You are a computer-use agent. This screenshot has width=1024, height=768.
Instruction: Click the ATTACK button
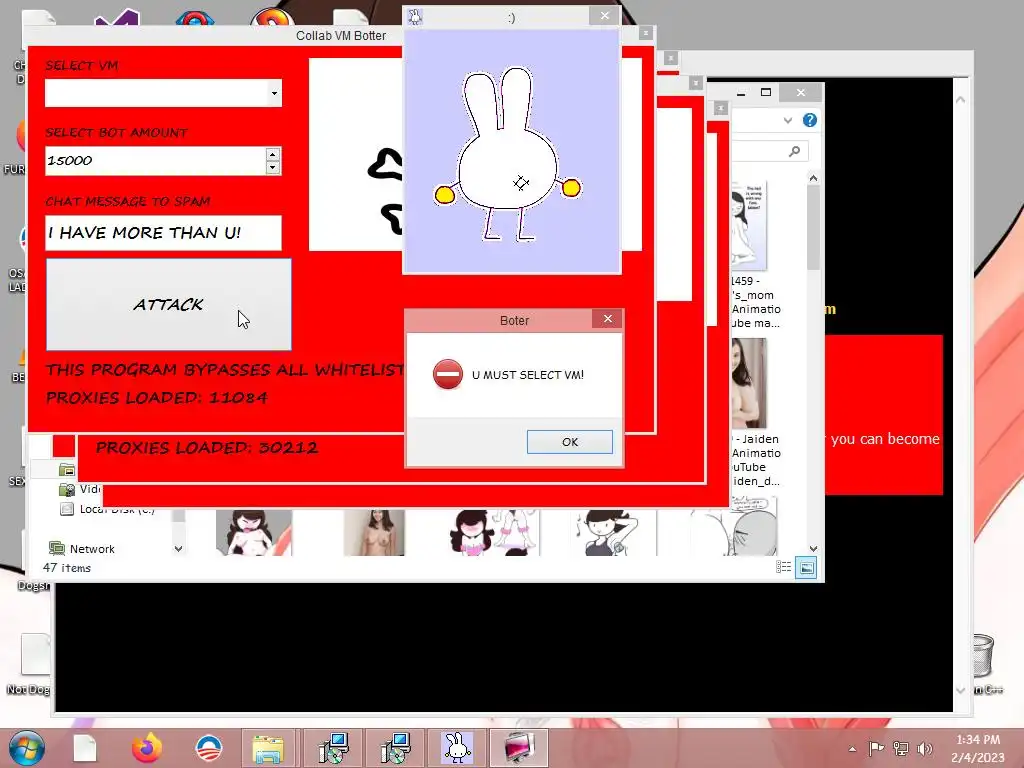tap(168, 304)
